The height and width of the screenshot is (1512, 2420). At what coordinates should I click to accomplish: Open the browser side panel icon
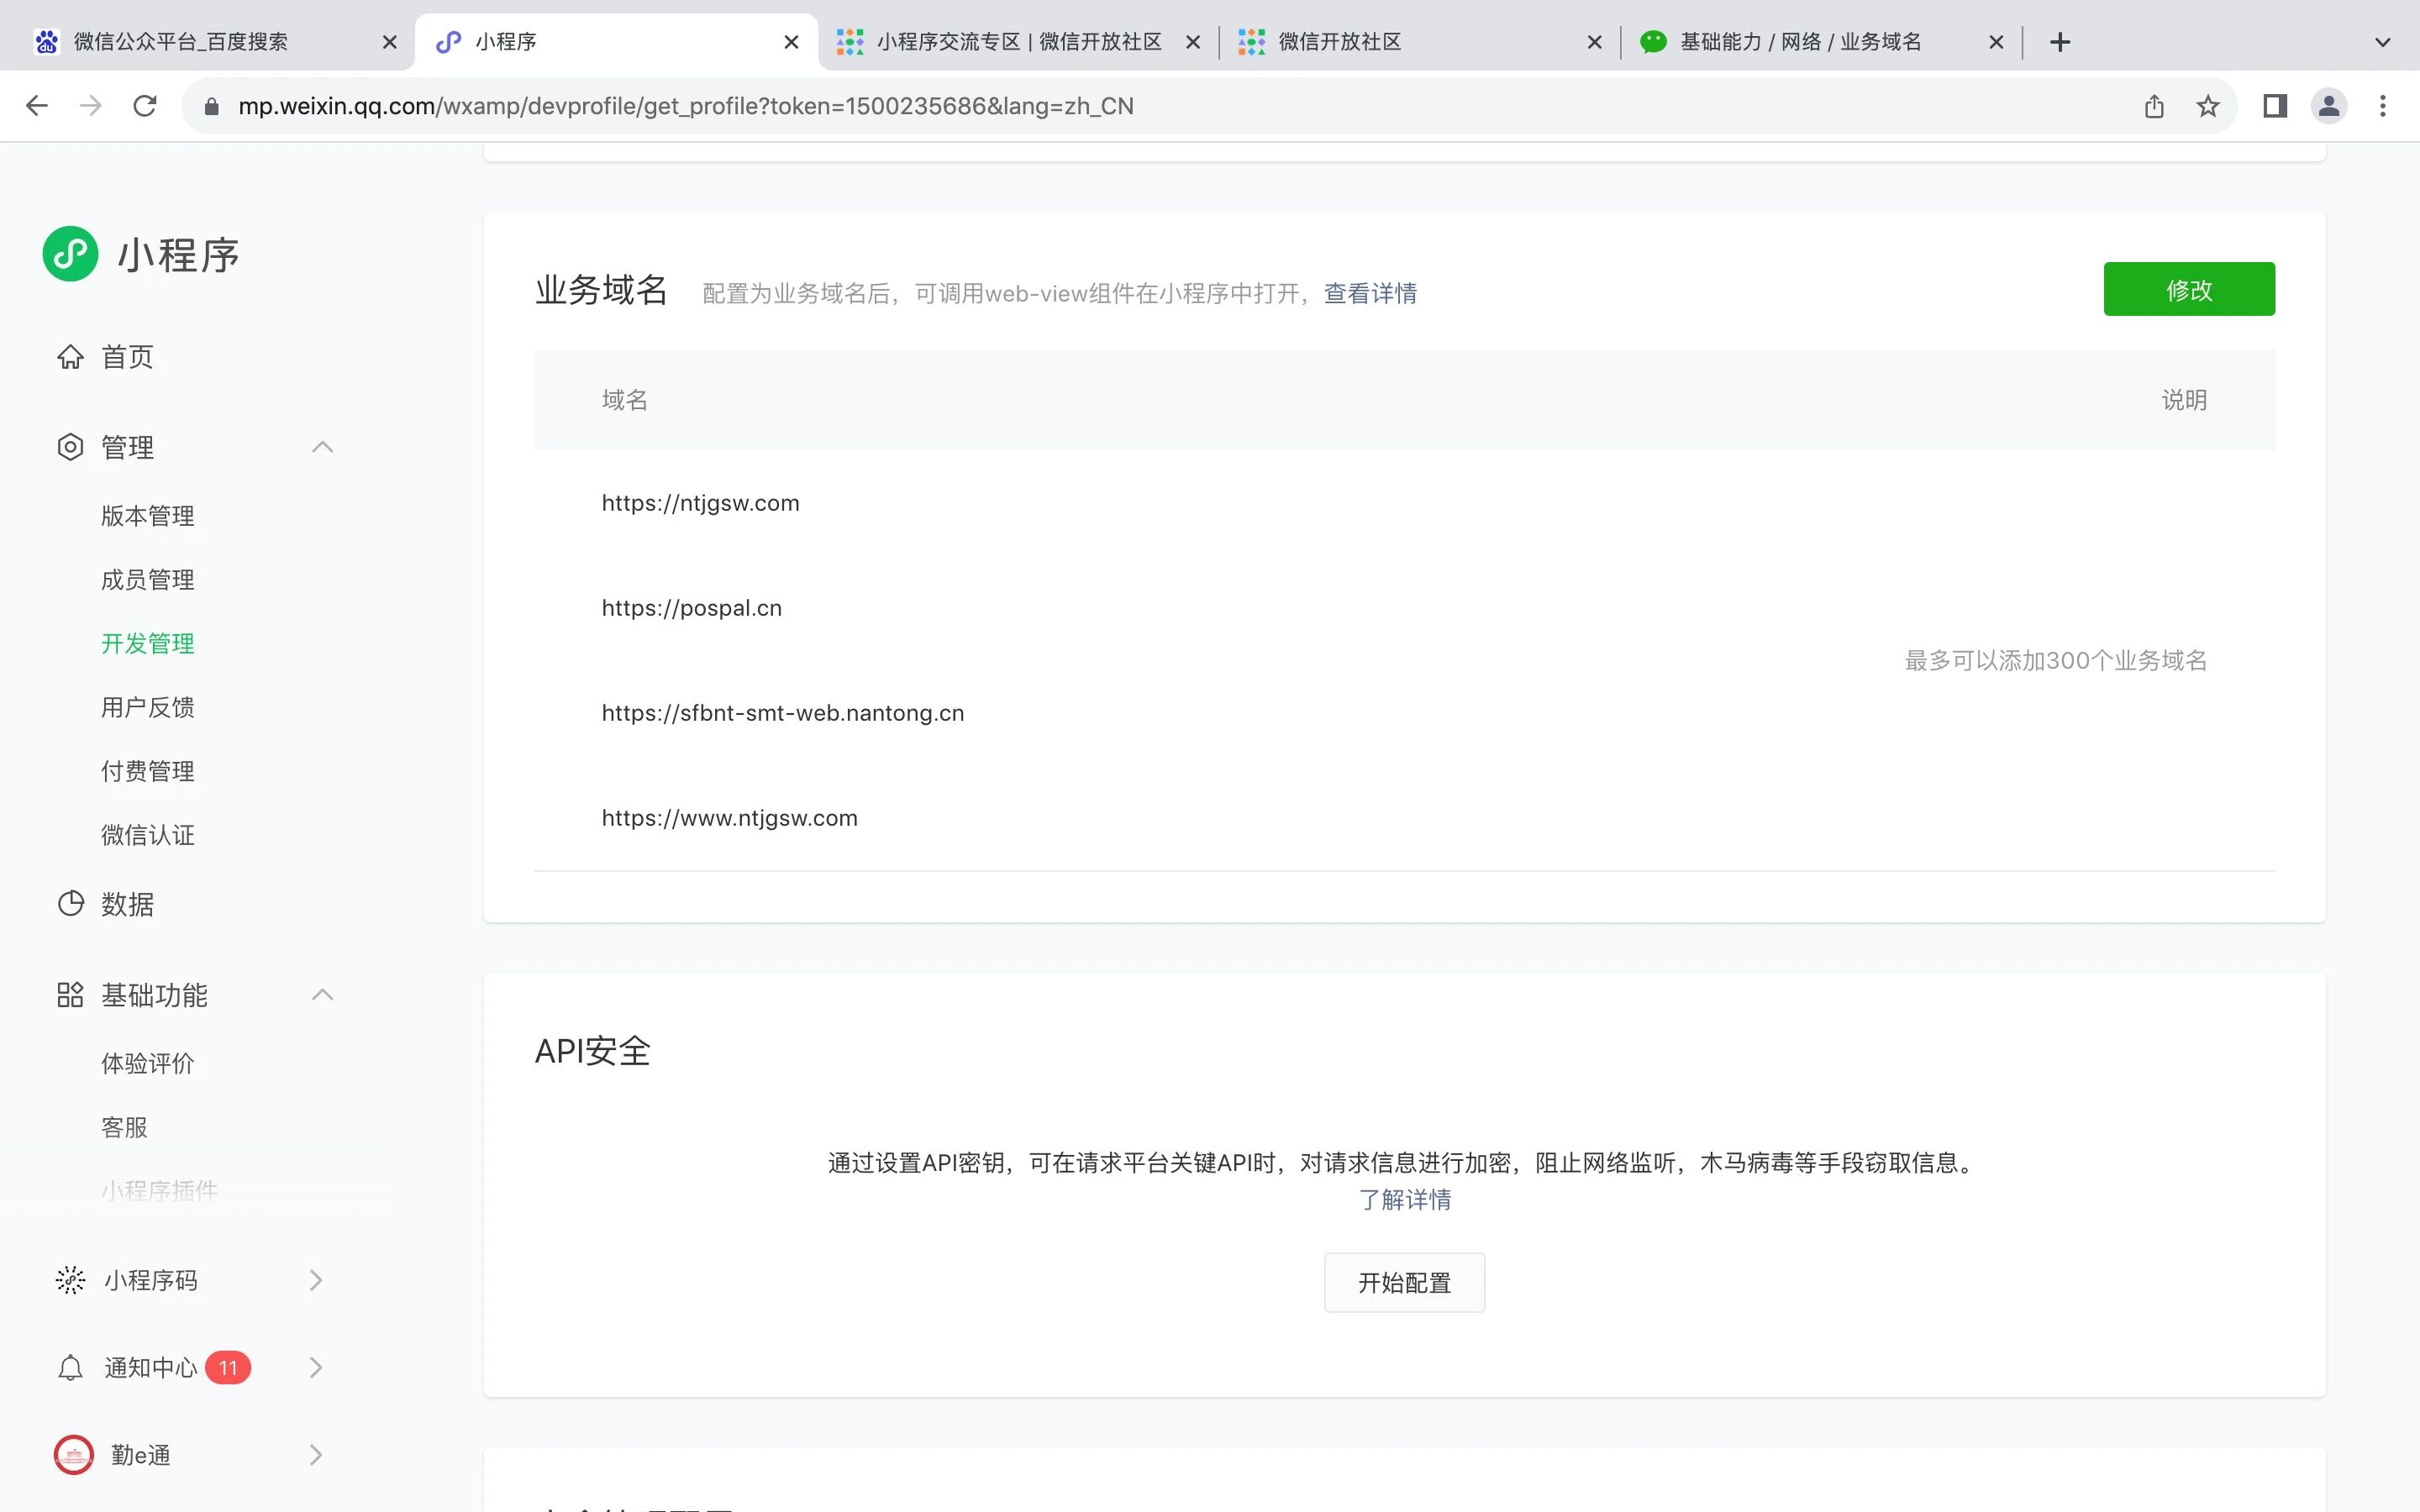pos(2275,106)
